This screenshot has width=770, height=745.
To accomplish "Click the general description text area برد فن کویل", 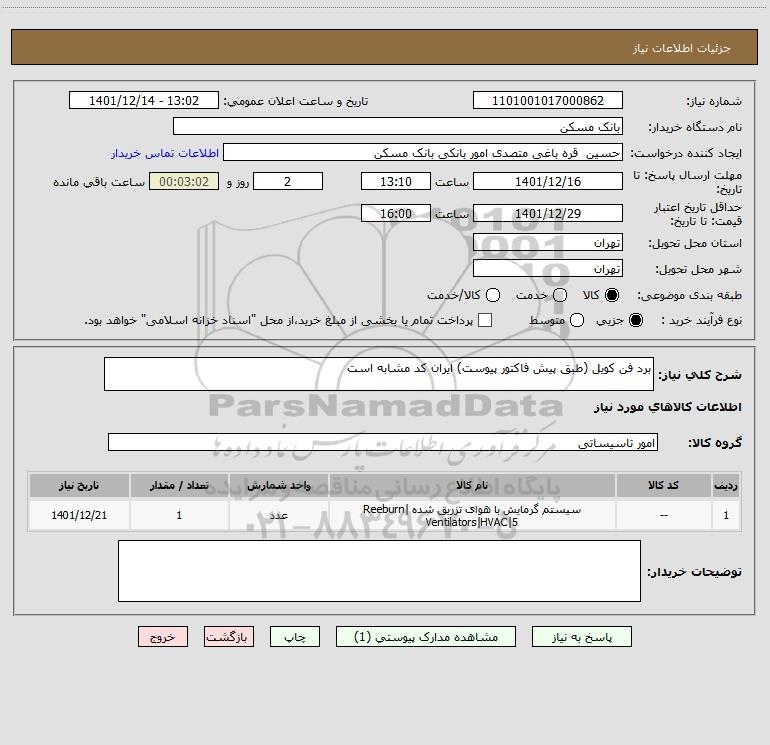I will click(379, 374).
